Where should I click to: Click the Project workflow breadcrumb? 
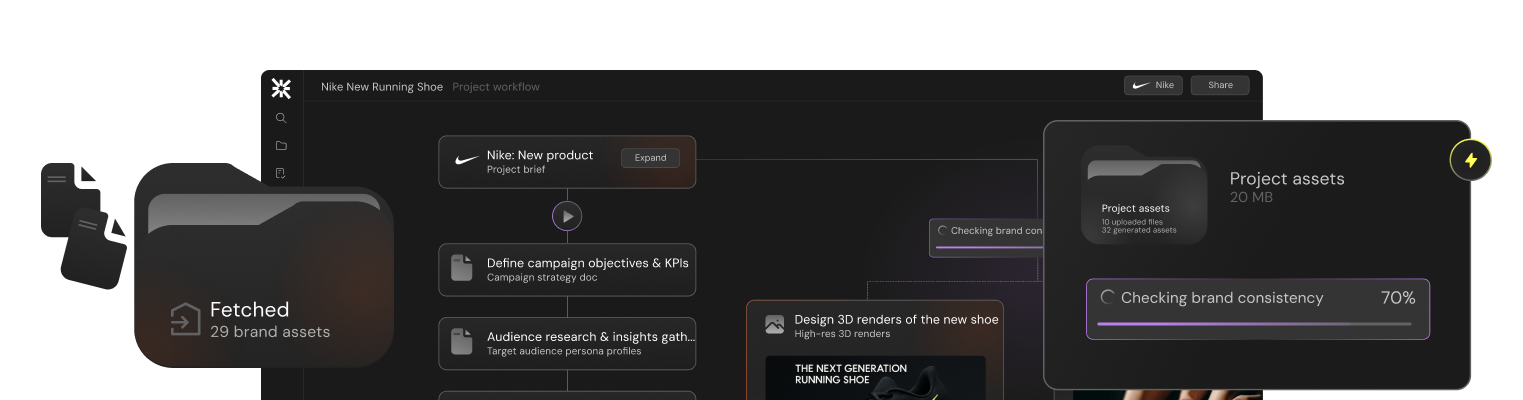tap(496, 87)
